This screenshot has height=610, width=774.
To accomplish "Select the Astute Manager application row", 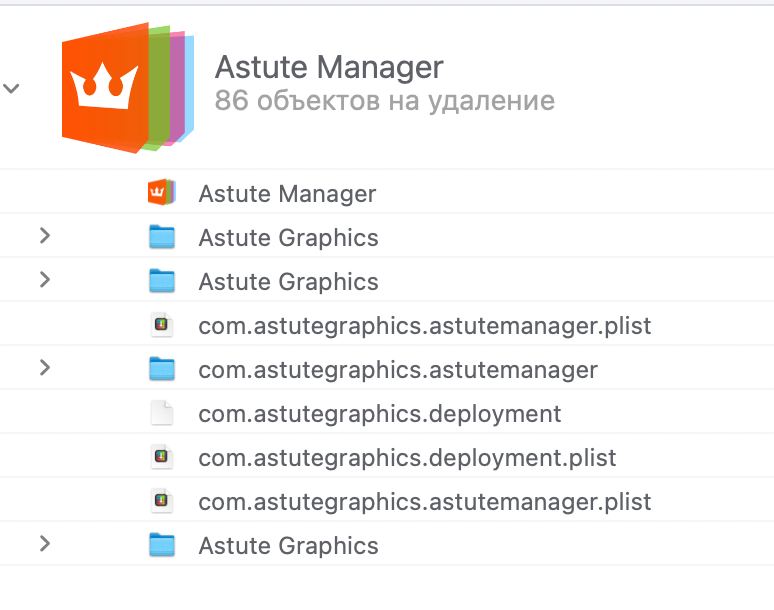I will click(387, 192).
